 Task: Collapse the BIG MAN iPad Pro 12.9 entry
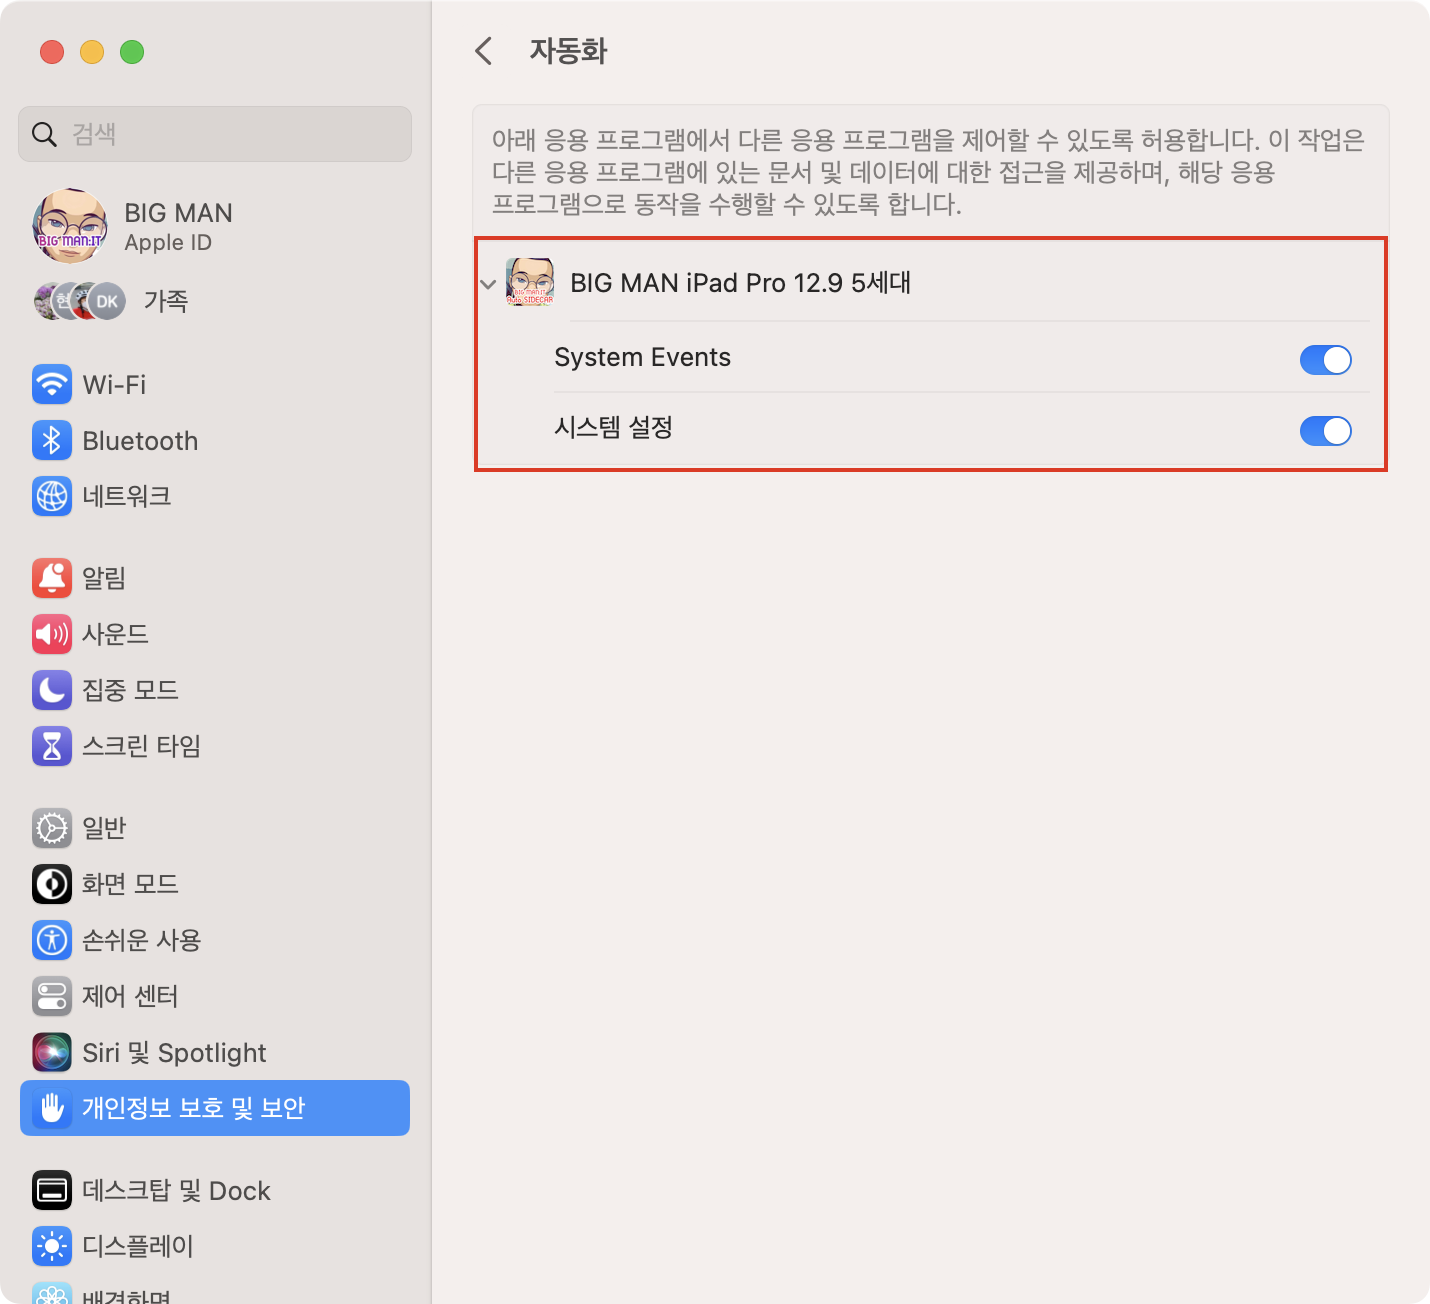click(488, 284)
